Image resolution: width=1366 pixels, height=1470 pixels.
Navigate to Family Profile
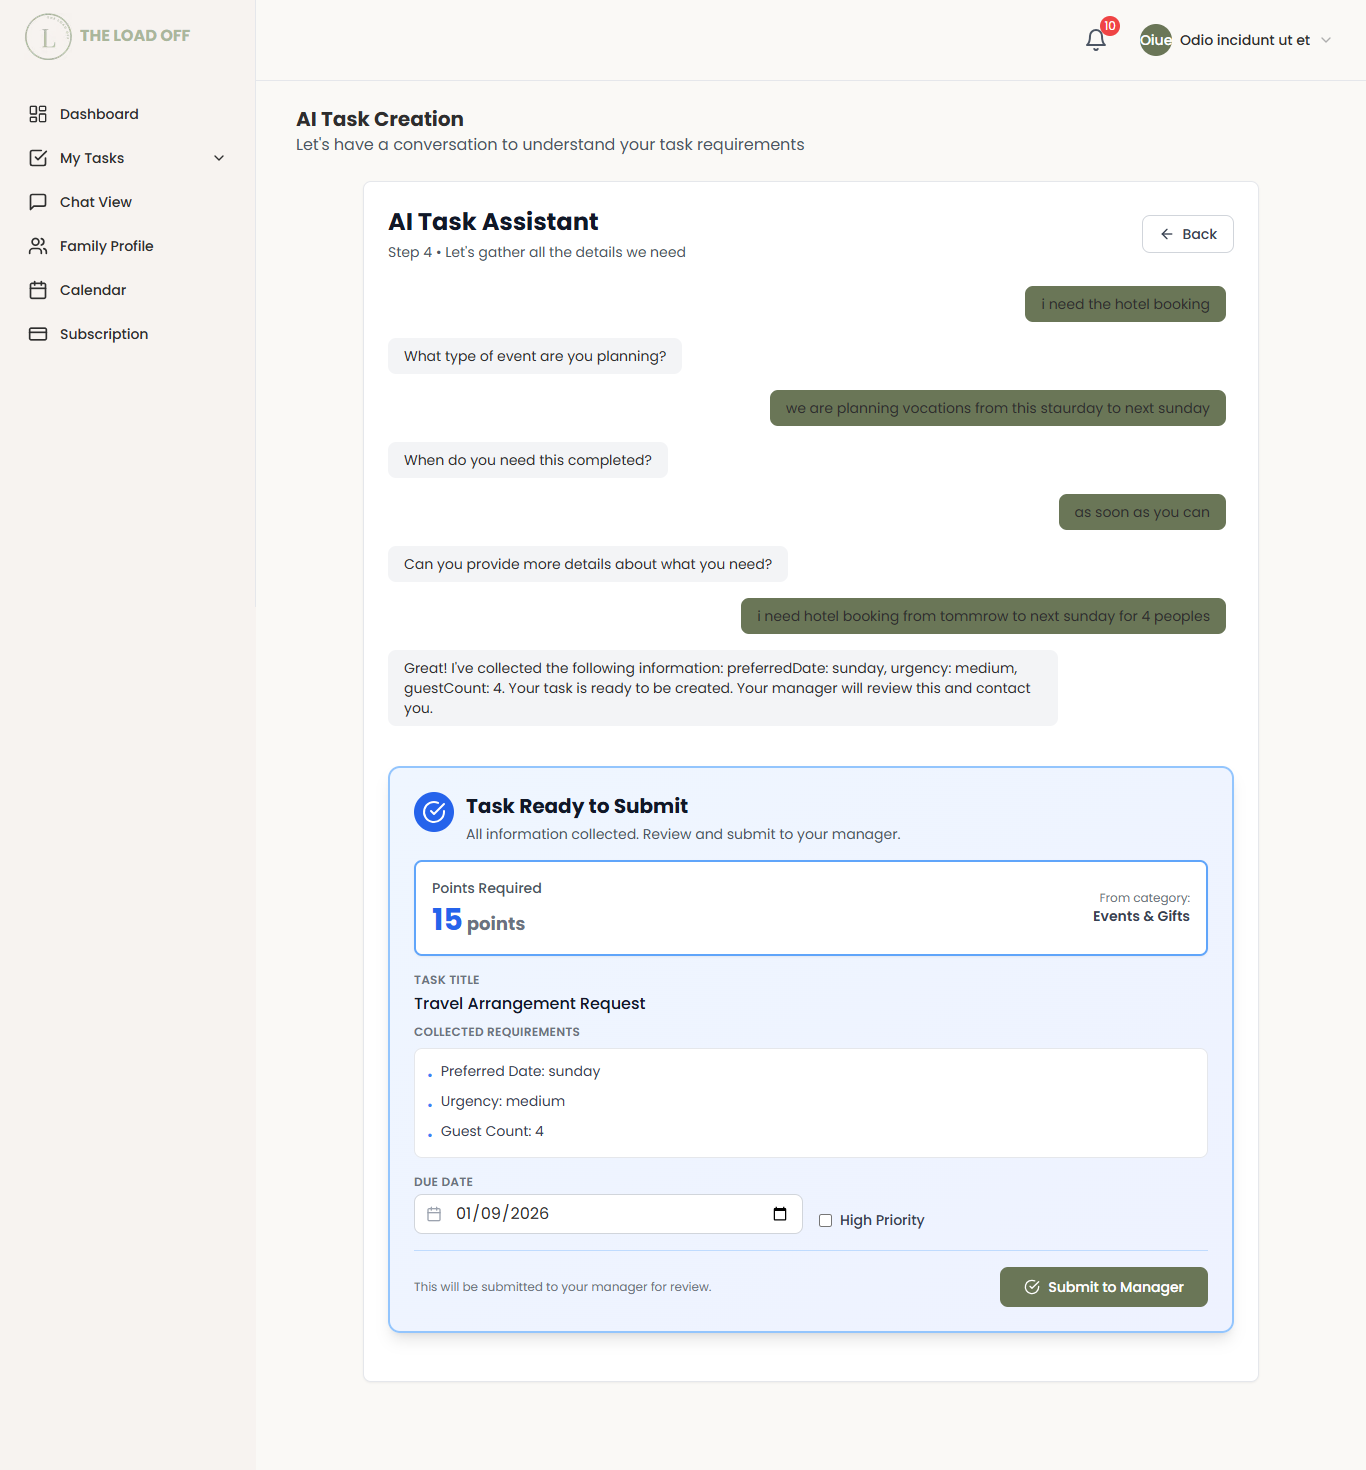[128, 246]
